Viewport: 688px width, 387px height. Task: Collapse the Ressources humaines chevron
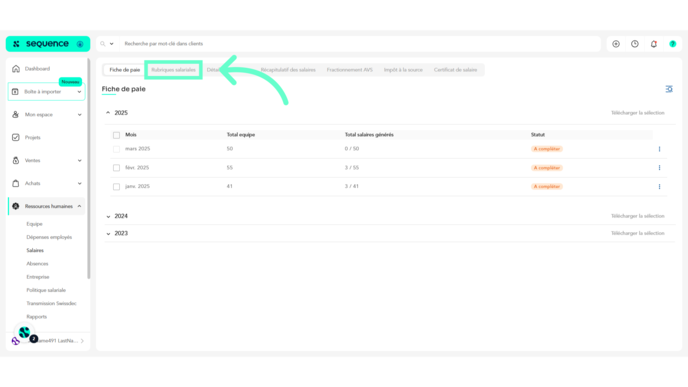click(x=79, y=206)
